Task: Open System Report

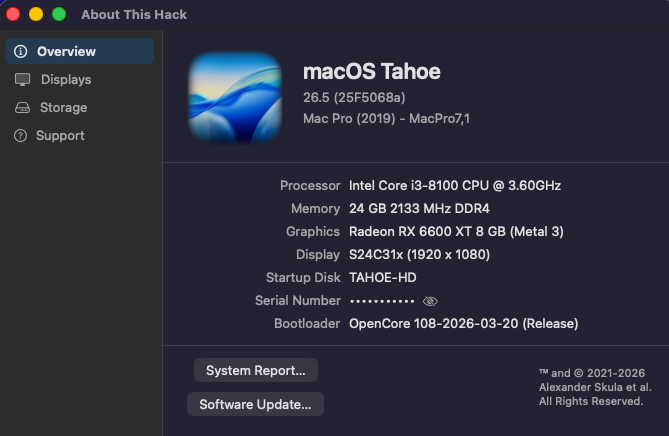Action: click(x=256, y=370)
